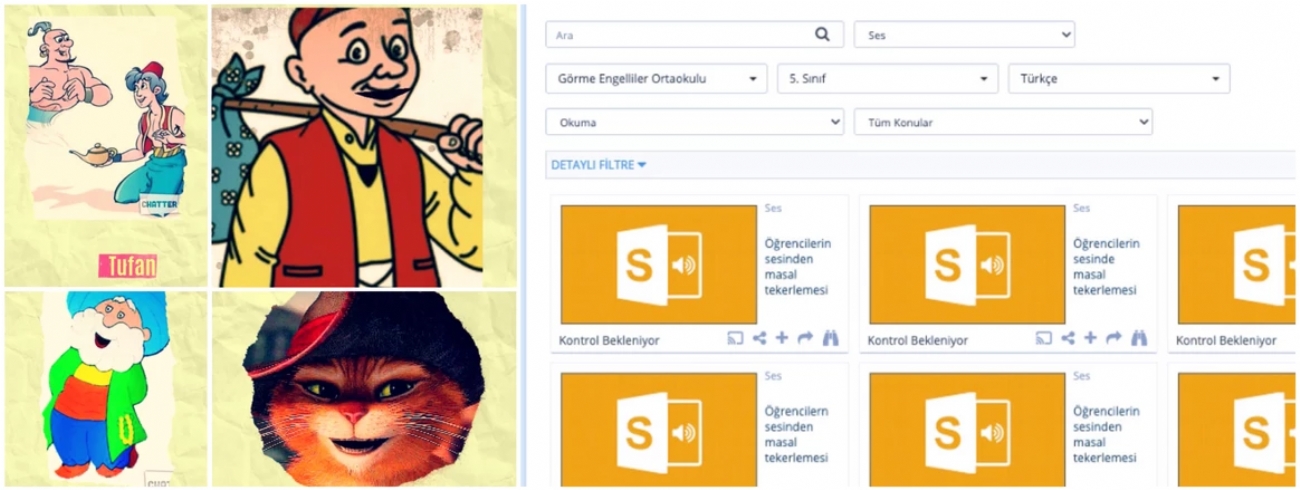Image resolution: width=1300 pixels, height=490 pixels.
Task: Open first Öğrencilerin sesinden masal tekerlemesi thumbnail
Action: 659,265
